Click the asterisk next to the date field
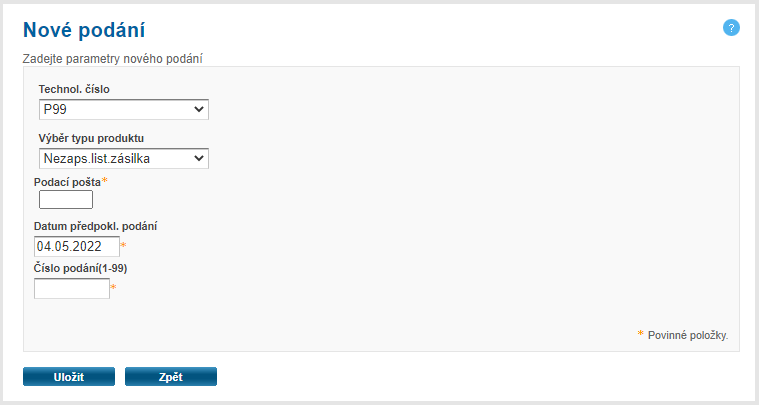Image resolution: width=760 pixels, height=405 pixels. (x=124, y=245)
